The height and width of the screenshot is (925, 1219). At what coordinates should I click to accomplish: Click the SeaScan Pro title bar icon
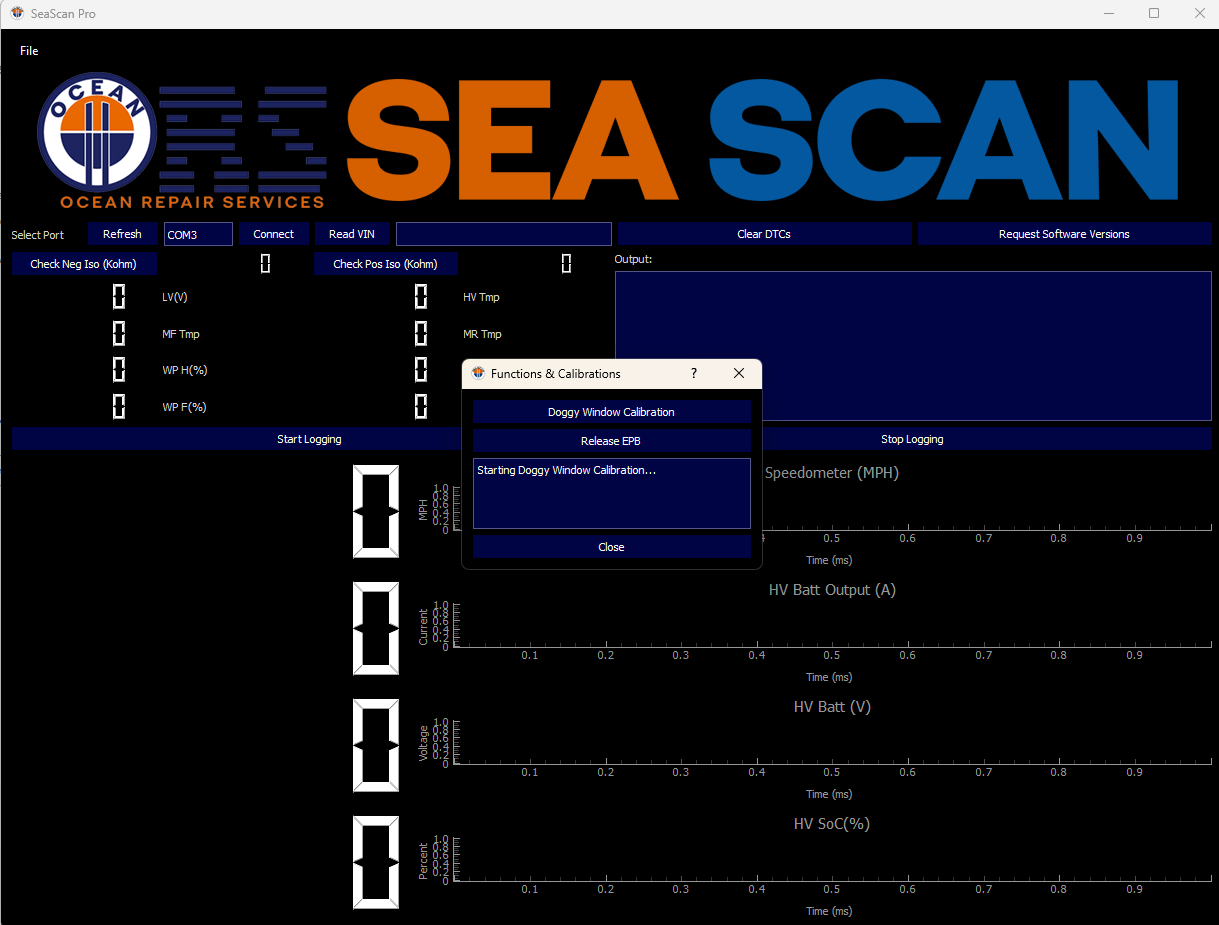pos(17,14)
